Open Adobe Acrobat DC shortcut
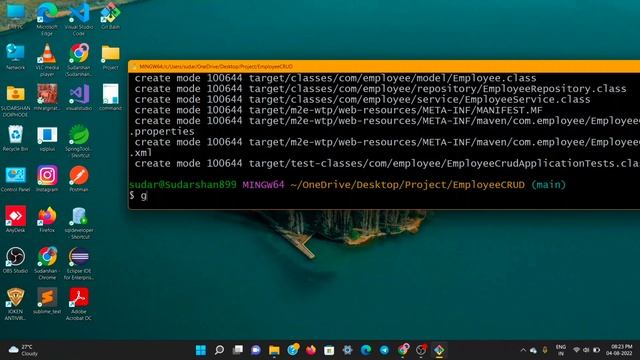The width and height of the screenshot is (640, 360). point(79,304)
